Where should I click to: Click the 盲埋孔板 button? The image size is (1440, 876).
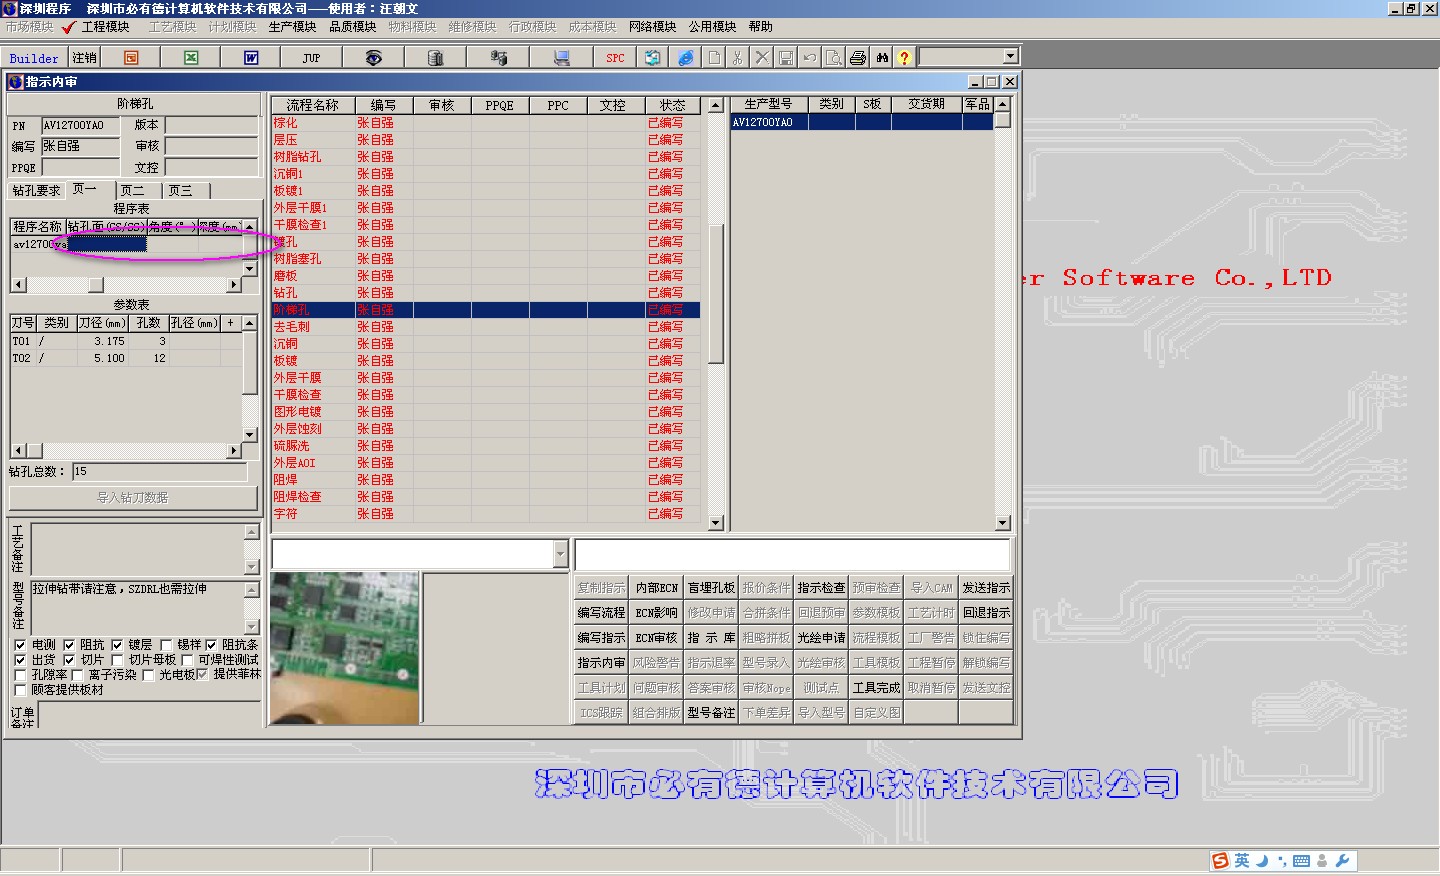pyautogui.click(x=711, y=588)
